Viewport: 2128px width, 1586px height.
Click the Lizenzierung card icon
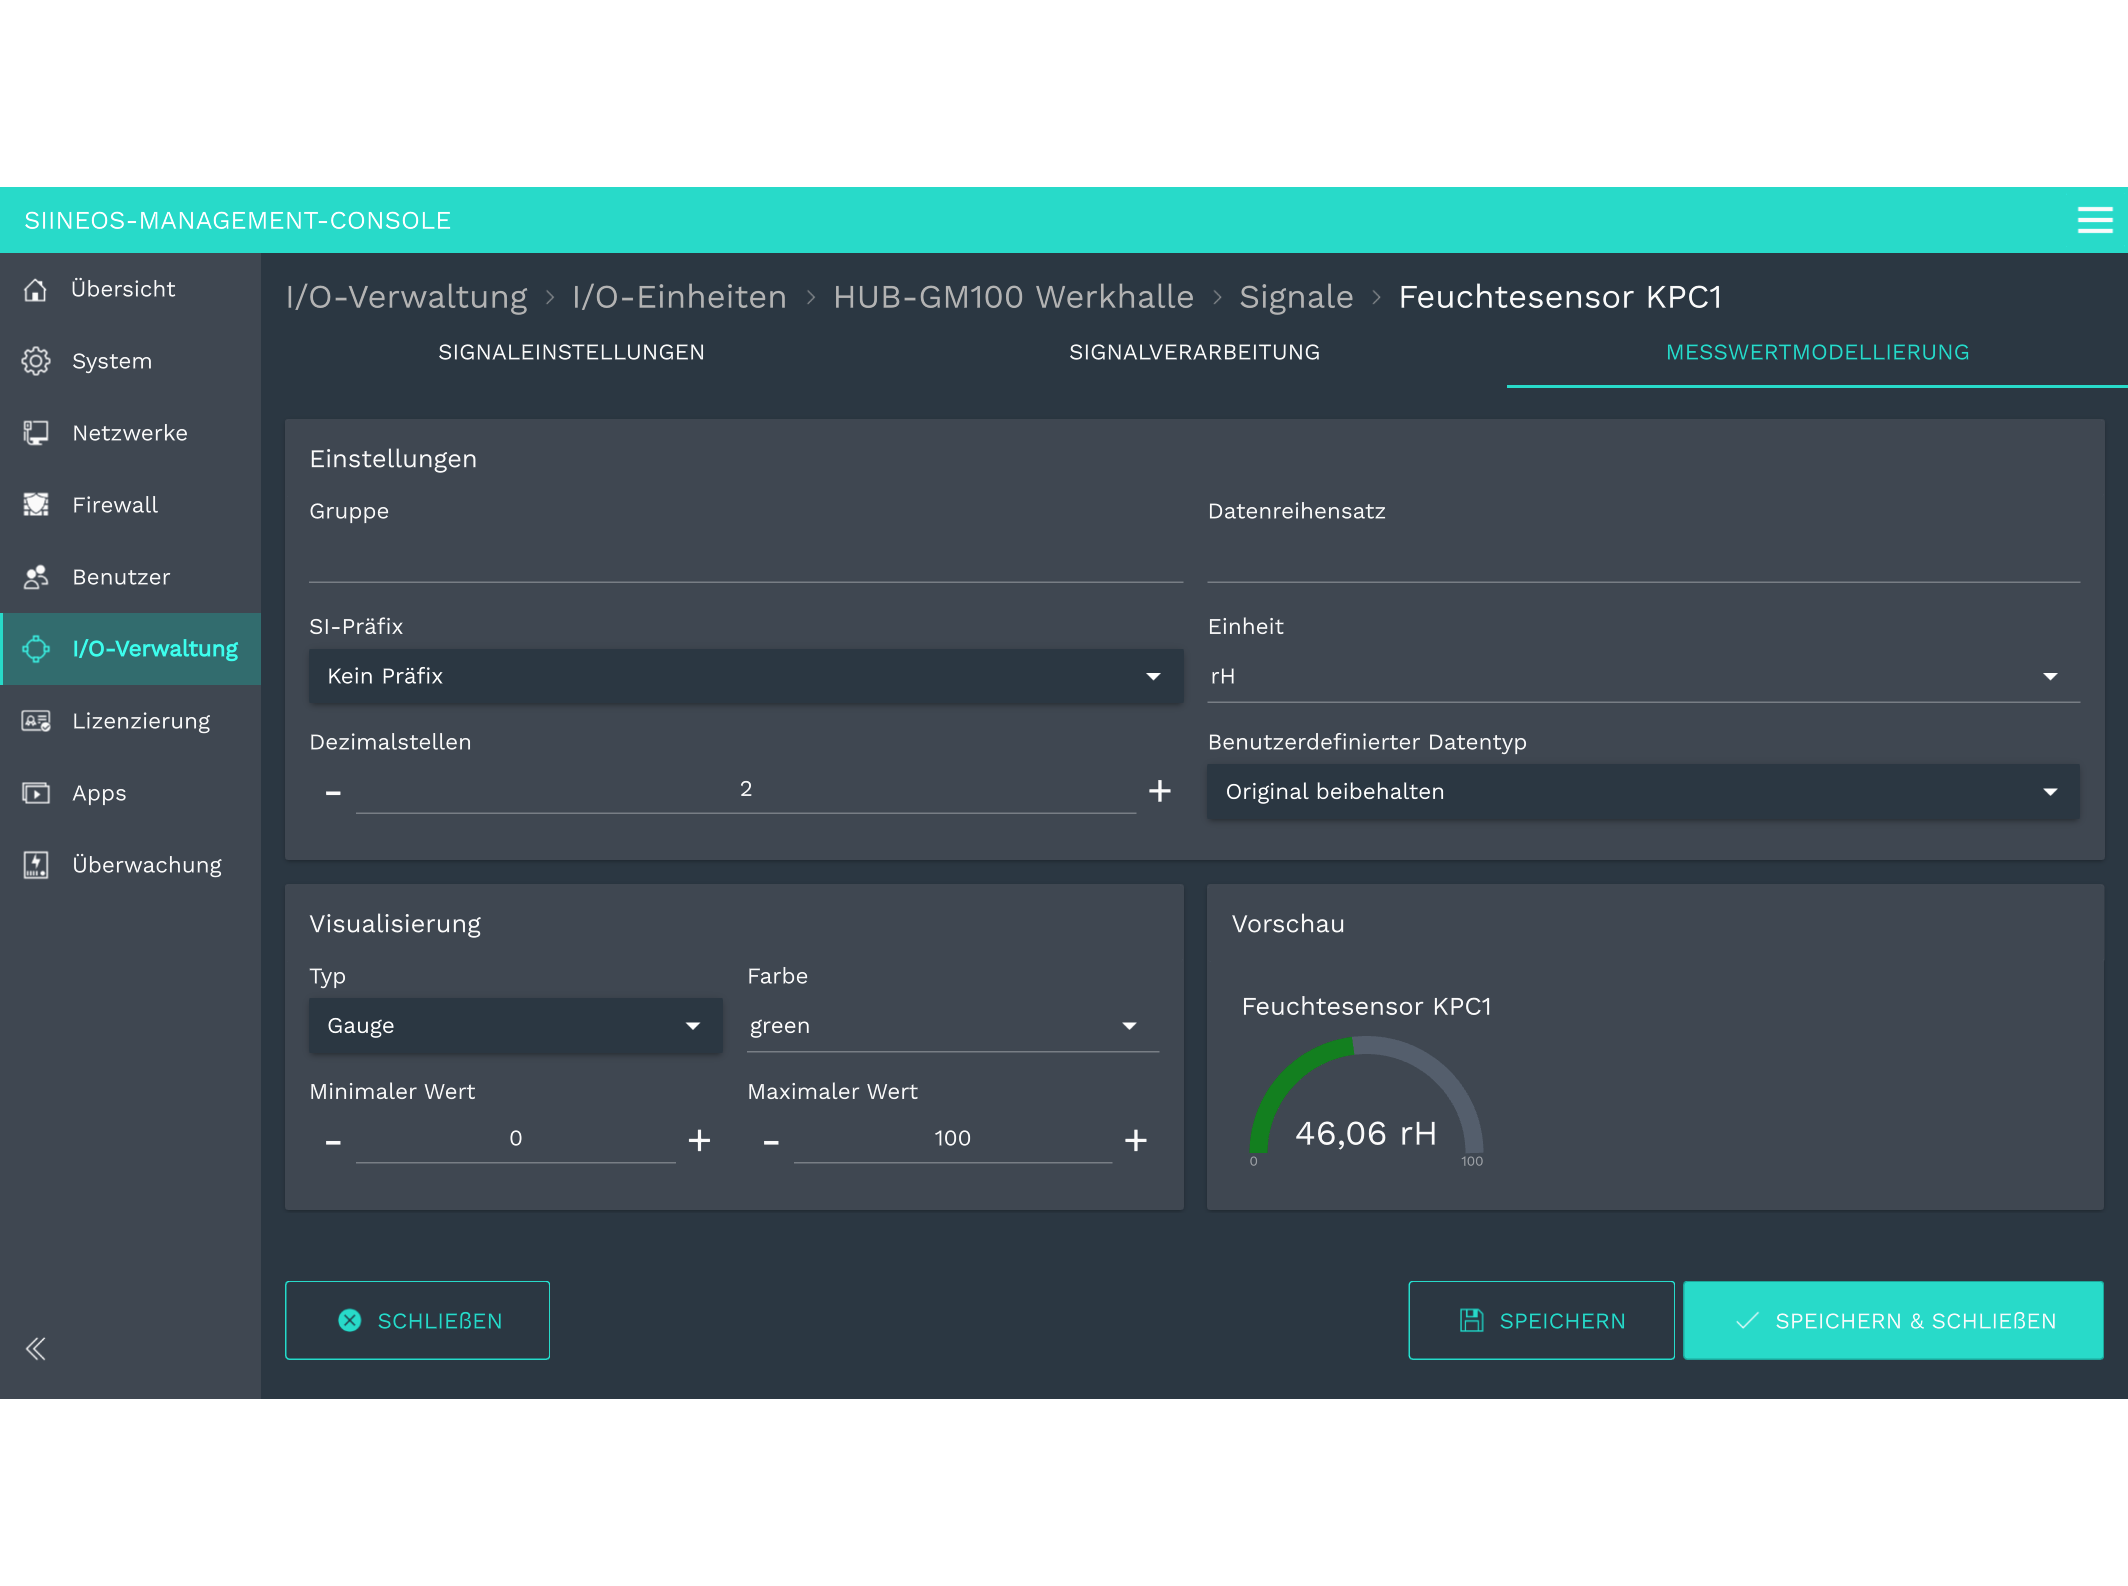[x=36, y=721]
